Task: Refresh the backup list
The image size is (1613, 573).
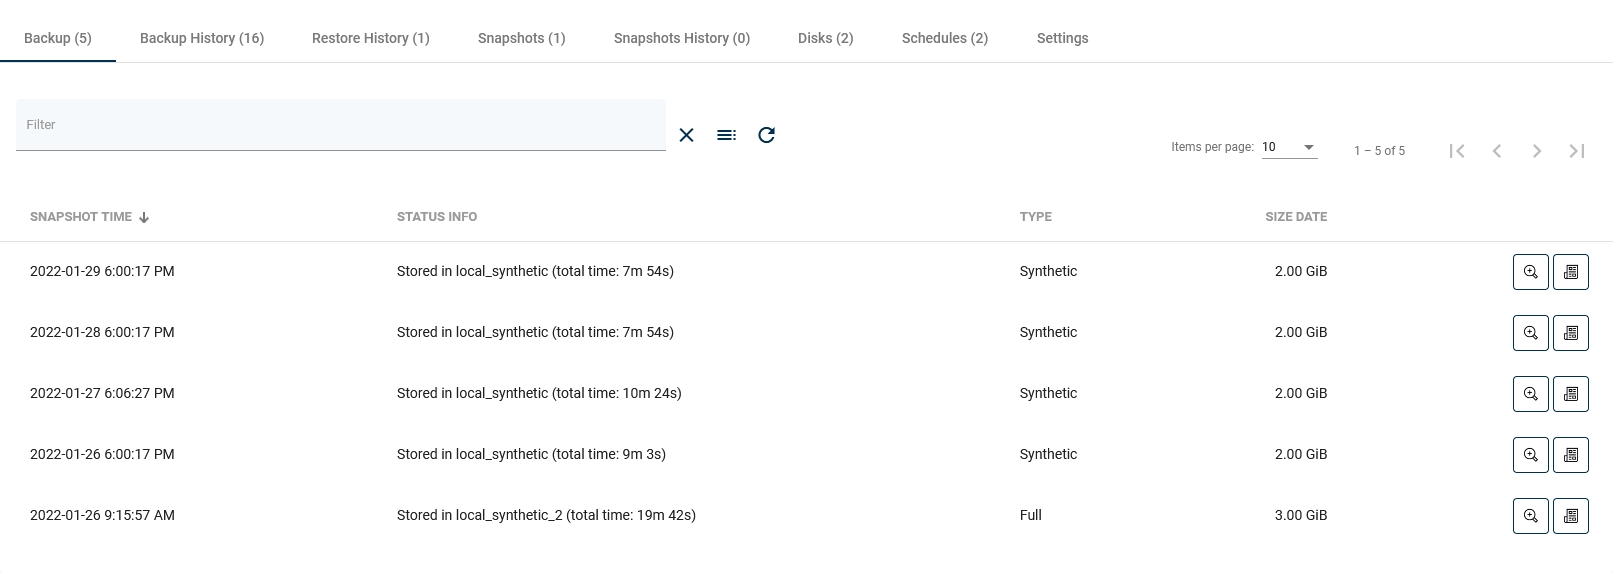Action: [x=766, y=135]
